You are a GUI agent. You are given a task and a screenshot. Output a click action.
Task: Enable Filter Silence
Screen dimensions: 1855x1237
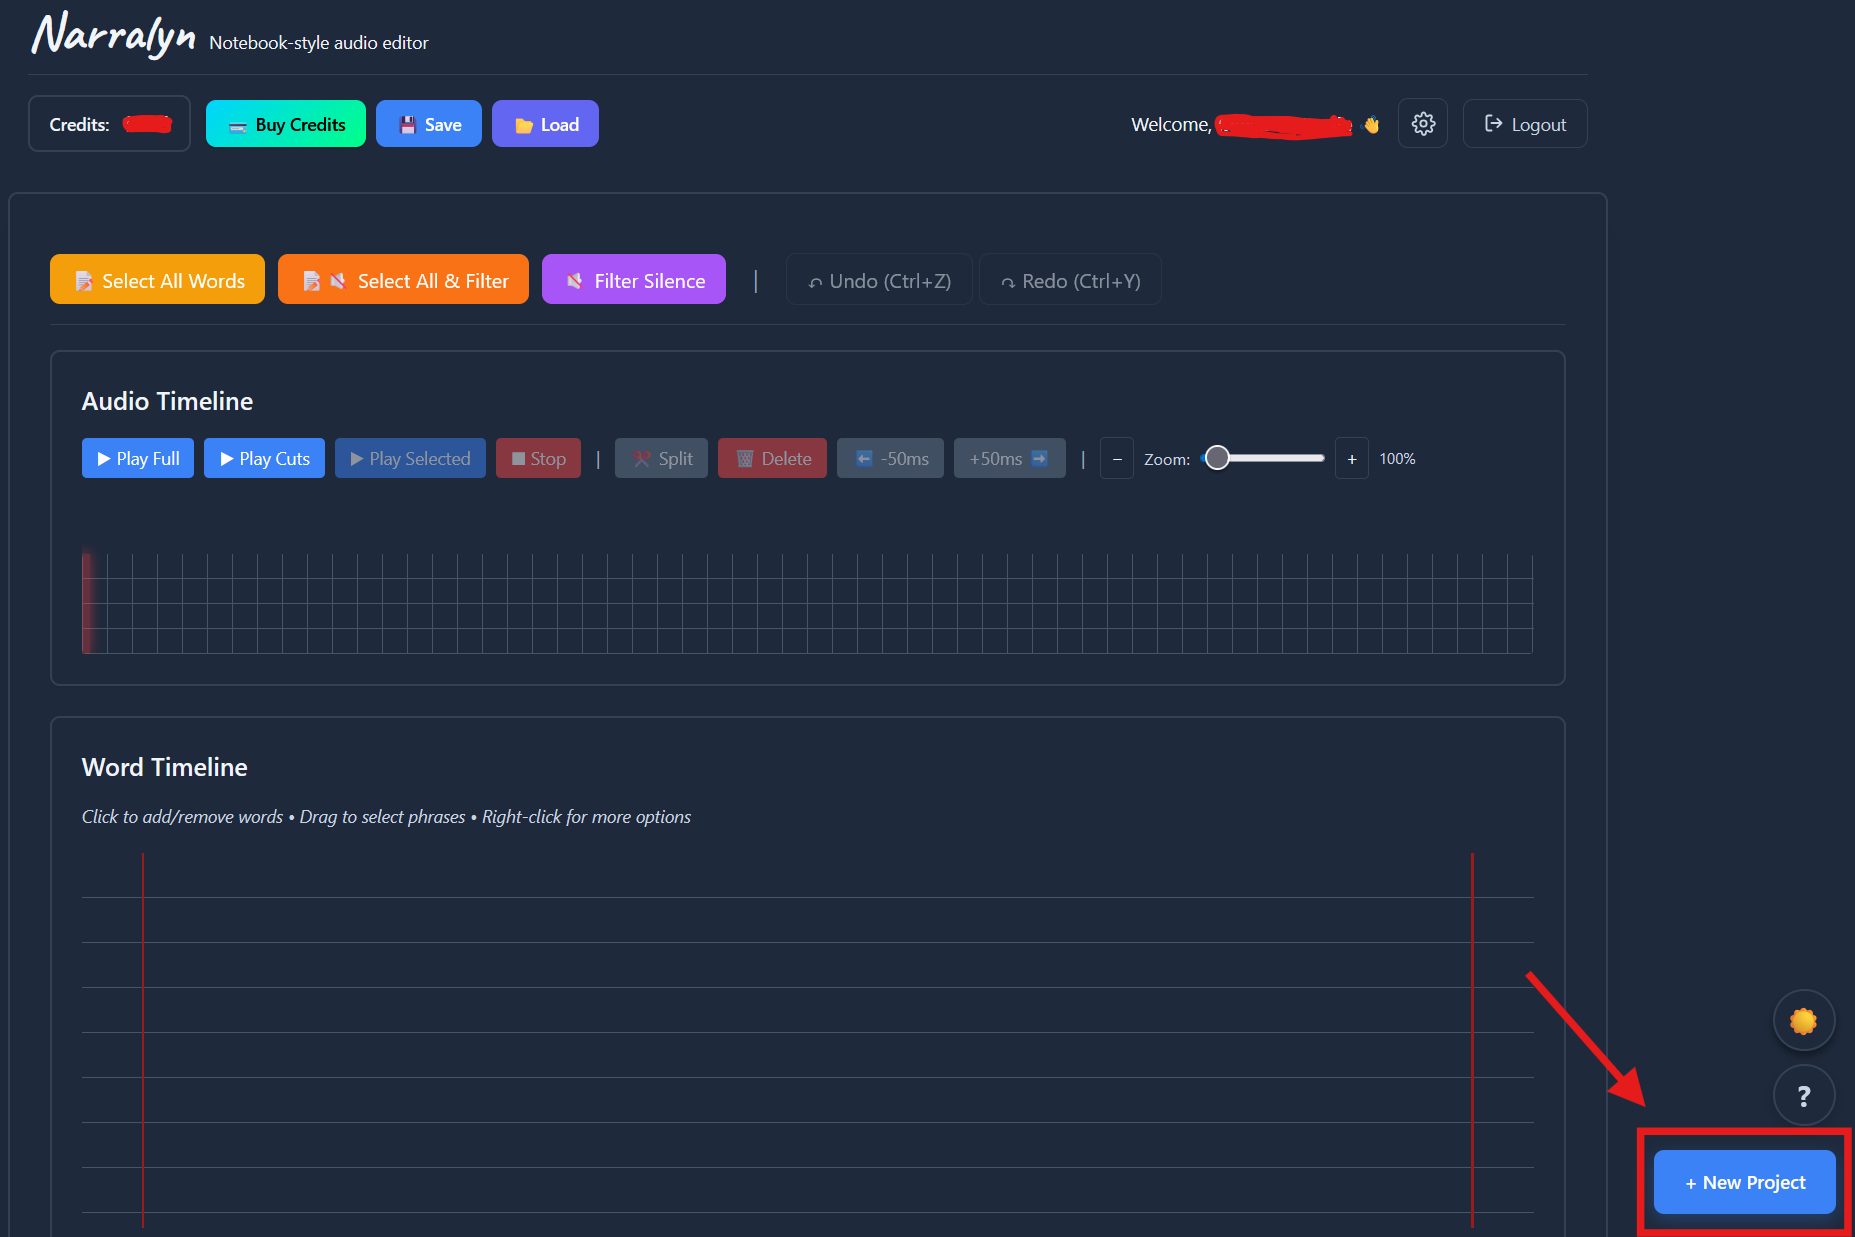(x=633, y=280)
